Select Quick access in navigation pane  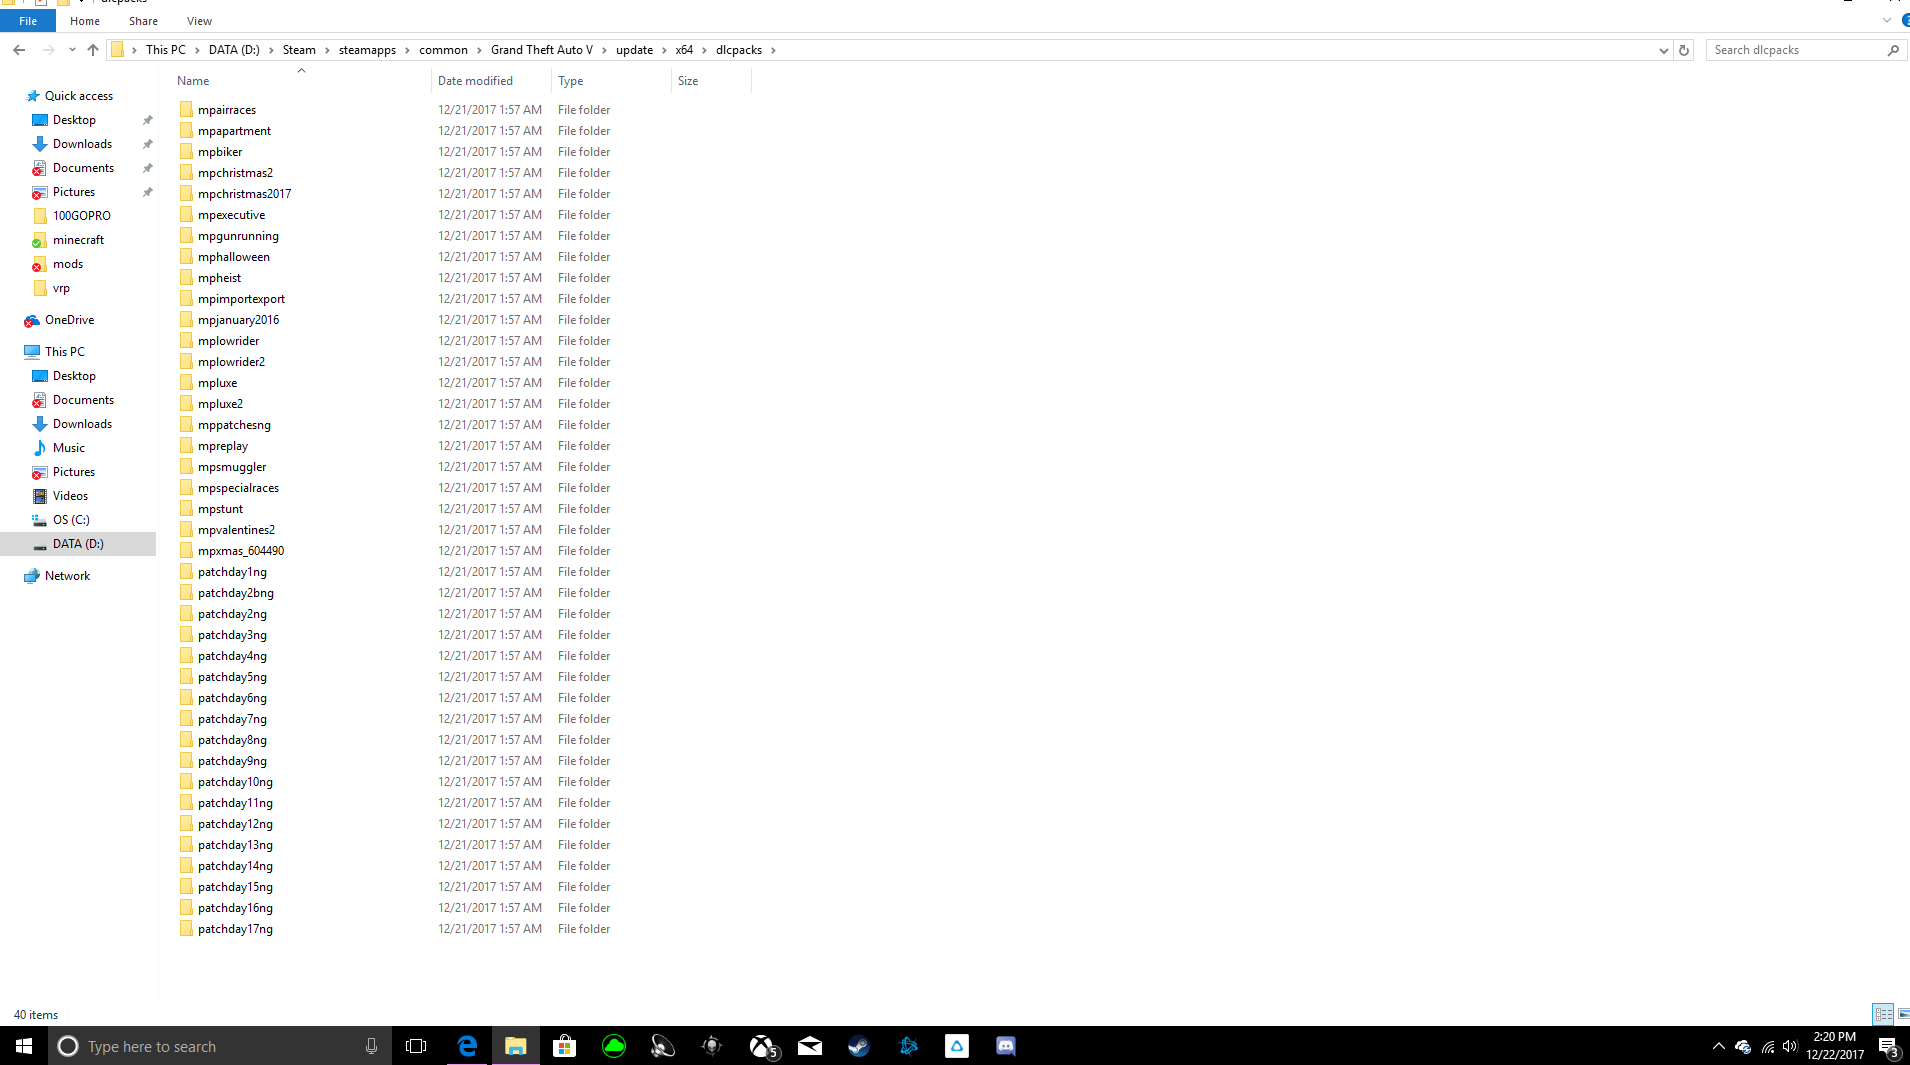tap(78, 96)
